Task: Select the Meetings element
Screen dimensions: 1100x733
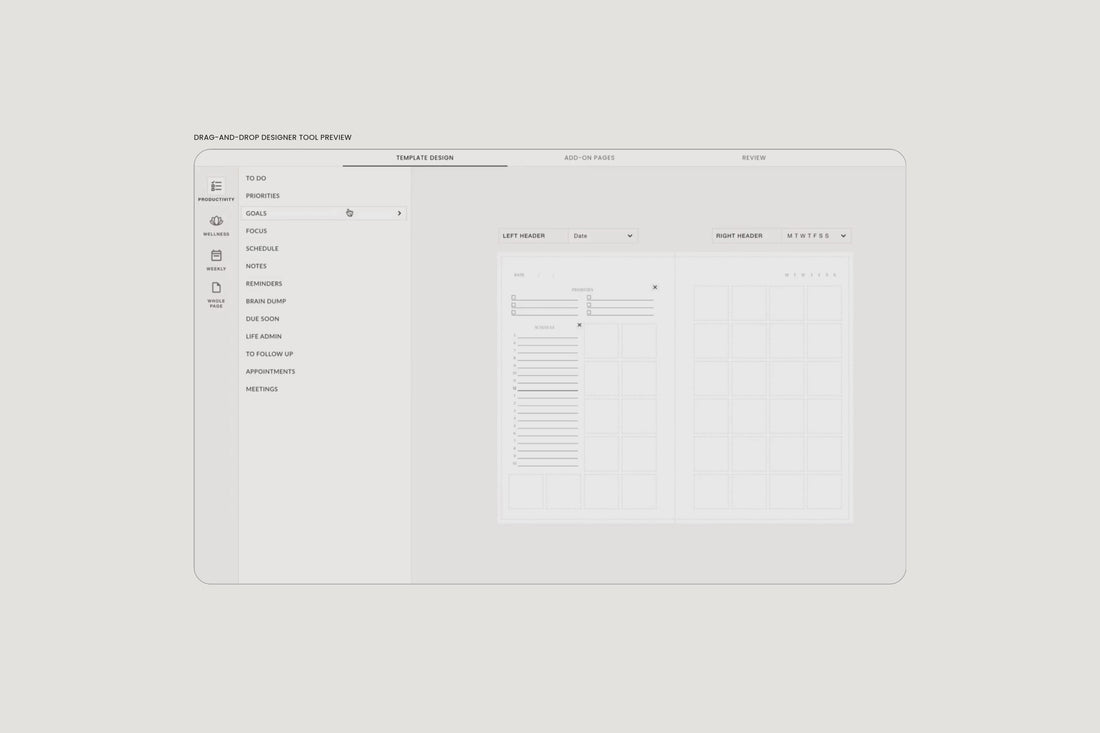Action: pos(261,388)
